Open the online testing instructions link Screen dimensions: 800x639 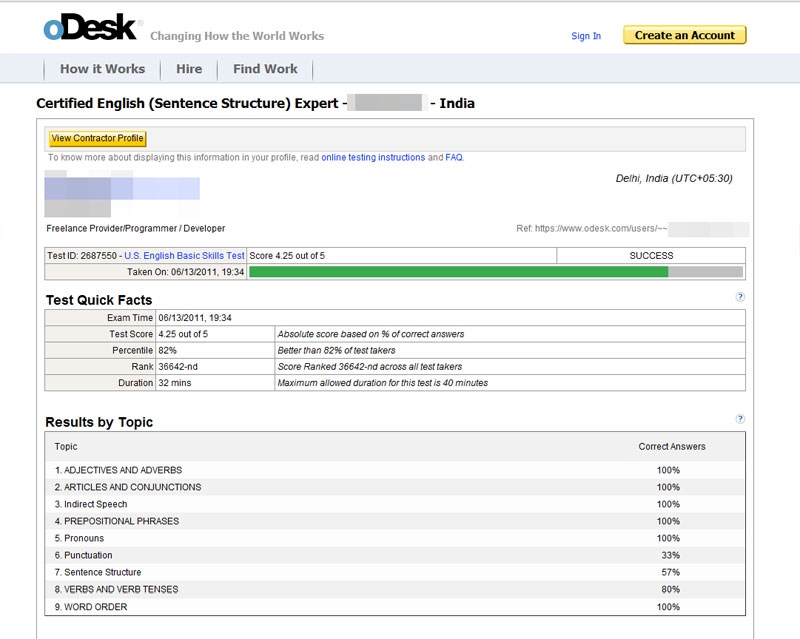coord(373,157)
